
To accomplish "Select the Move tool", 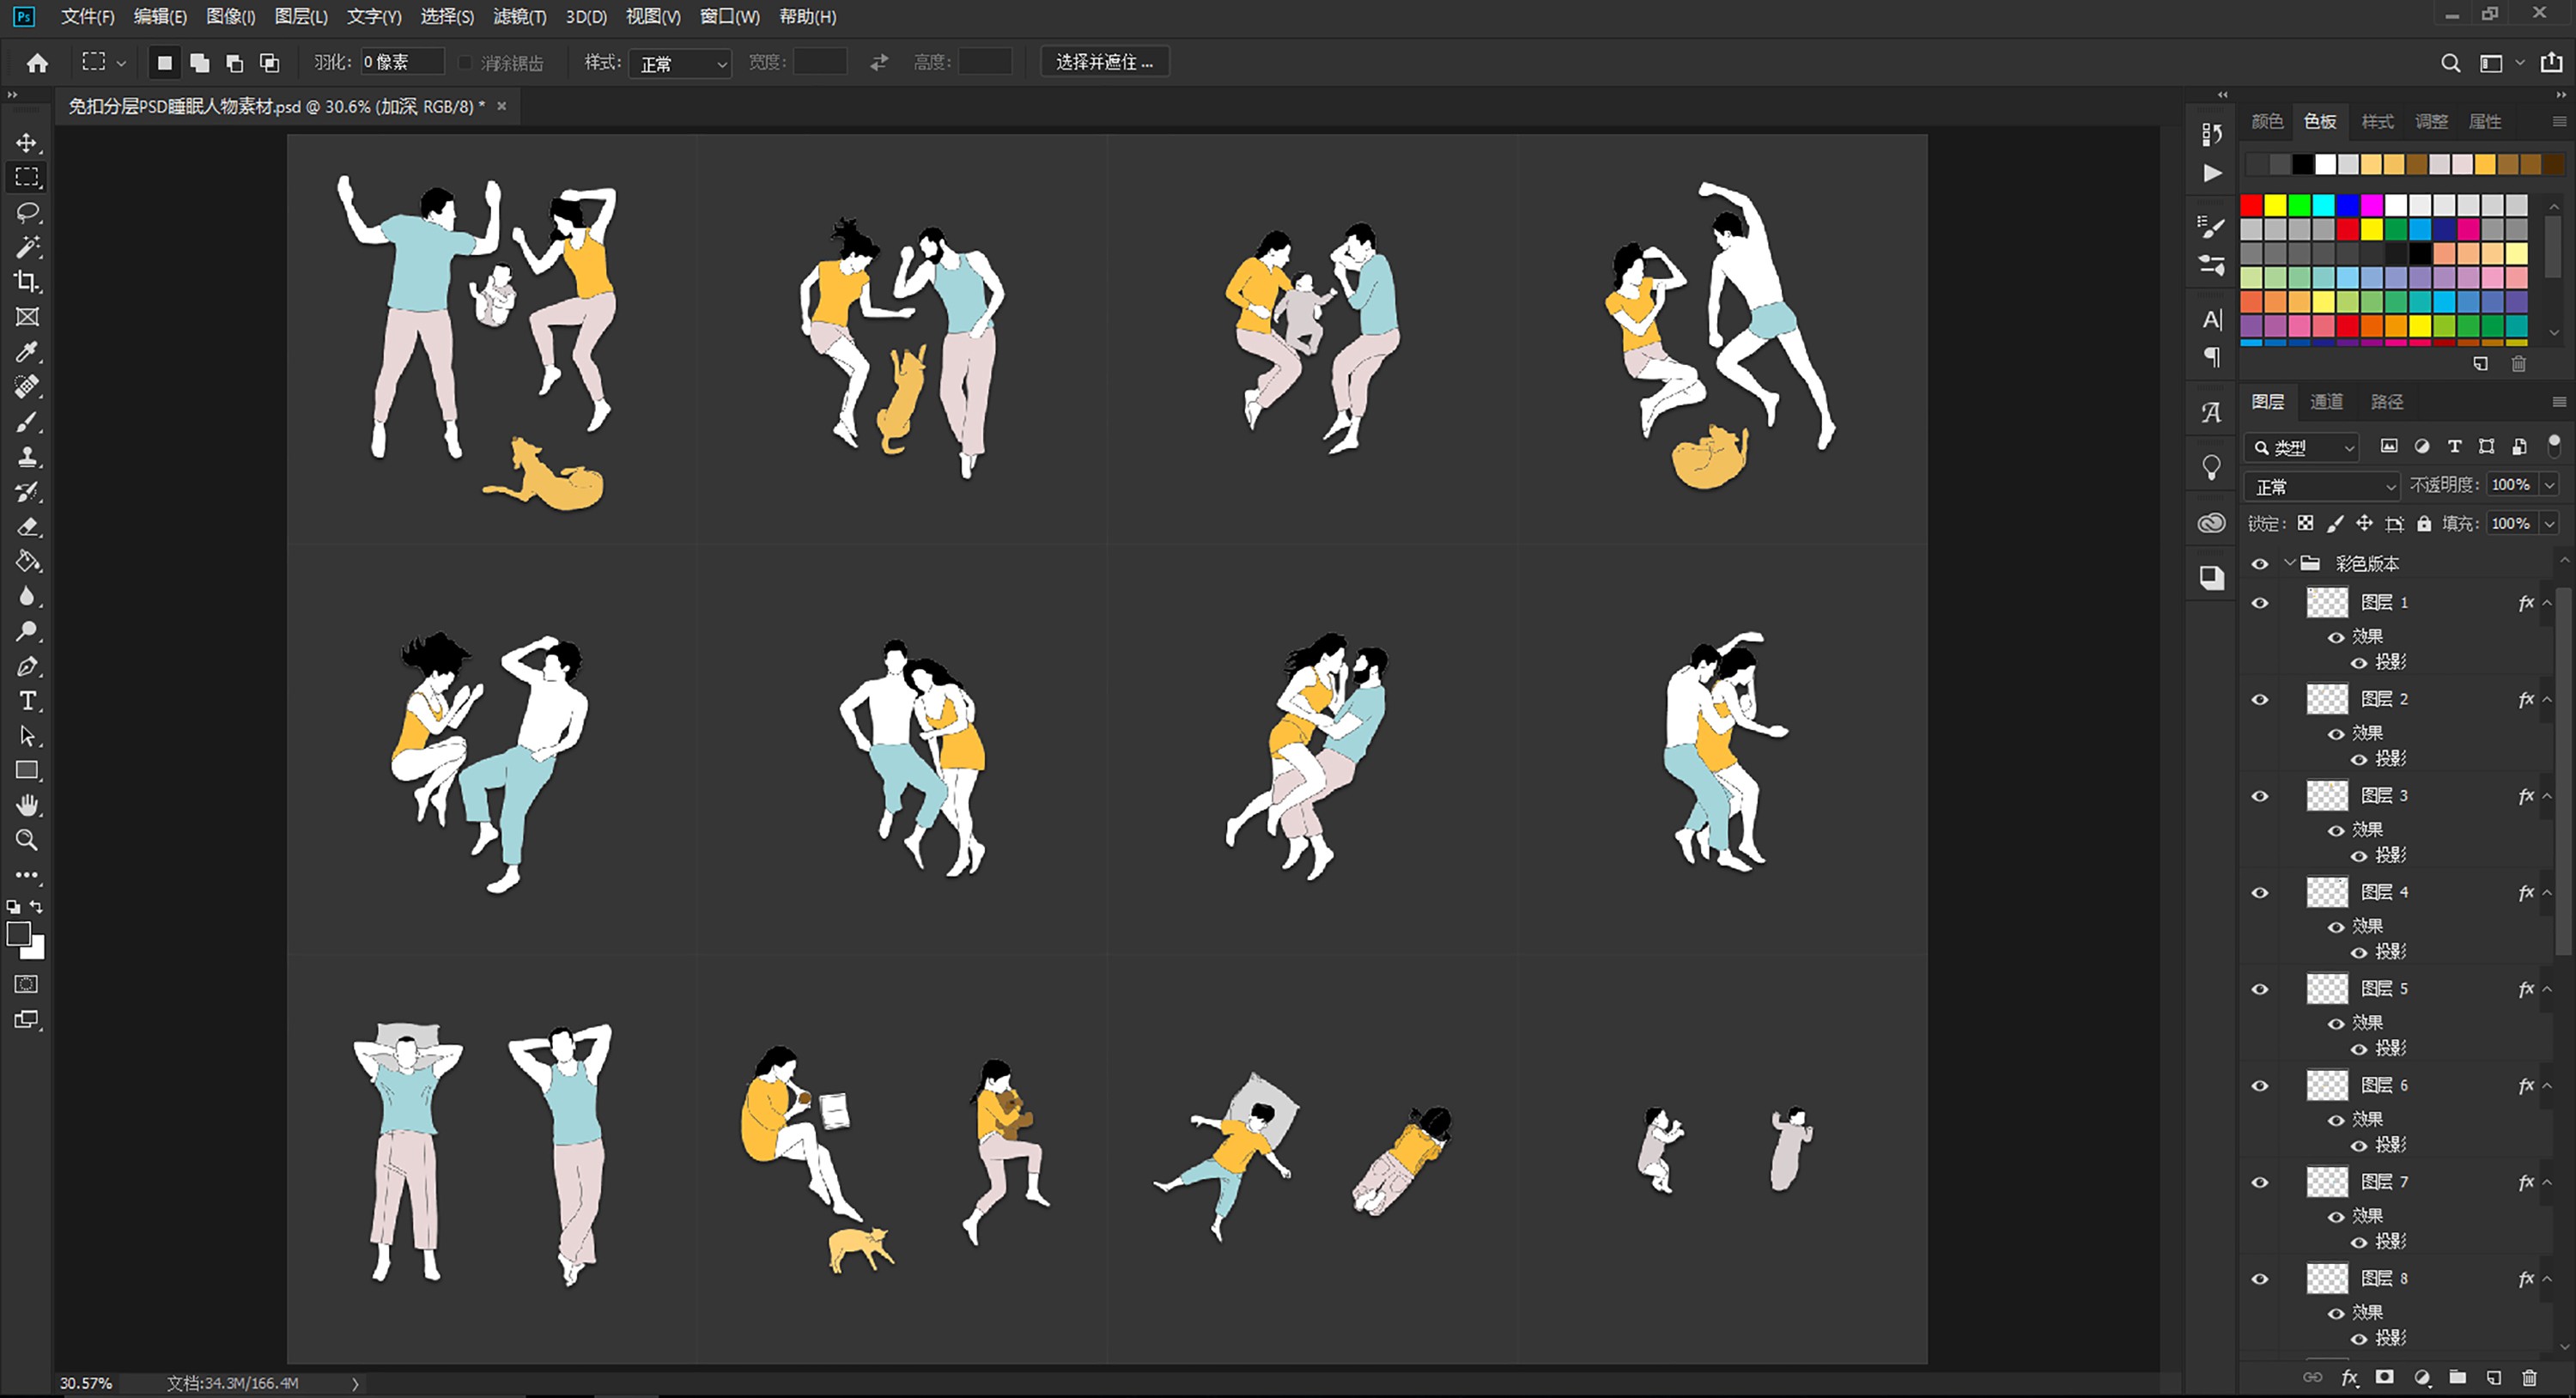I will coord(27,142).
